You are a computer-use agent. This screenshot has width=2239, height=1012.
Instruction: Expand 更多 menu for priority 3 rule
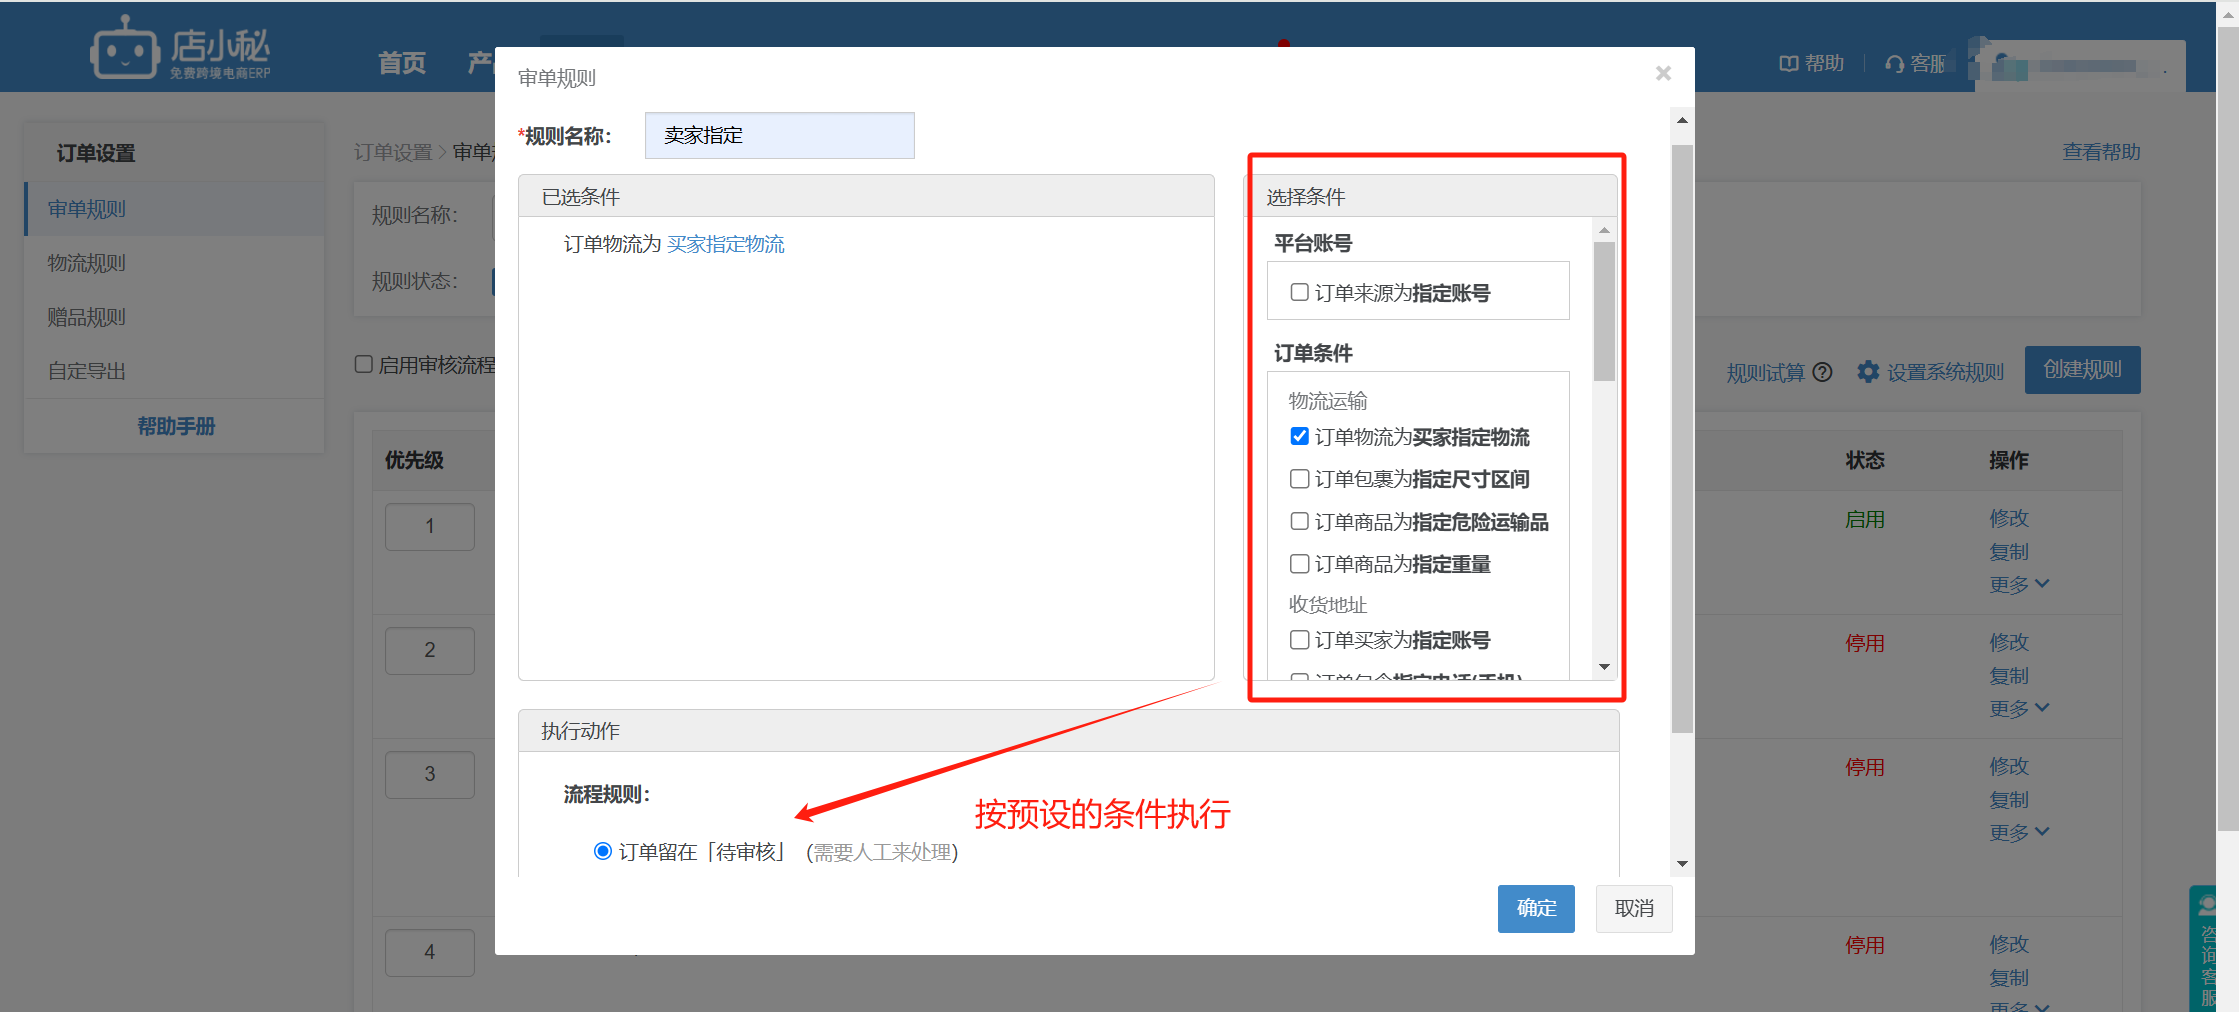[x=2019, y=832]
